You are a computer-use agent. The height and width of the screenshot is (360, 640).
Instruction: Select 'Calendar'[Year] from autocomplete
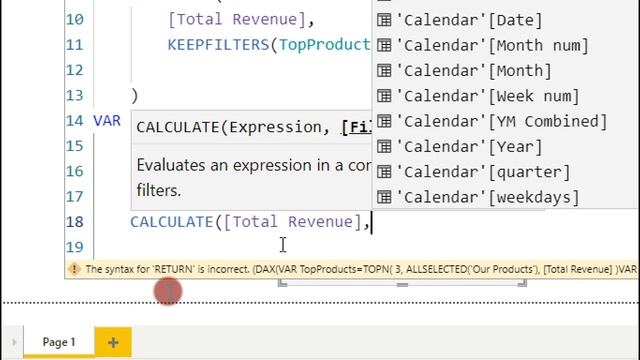pyautogui.click(x=506, y=147)
